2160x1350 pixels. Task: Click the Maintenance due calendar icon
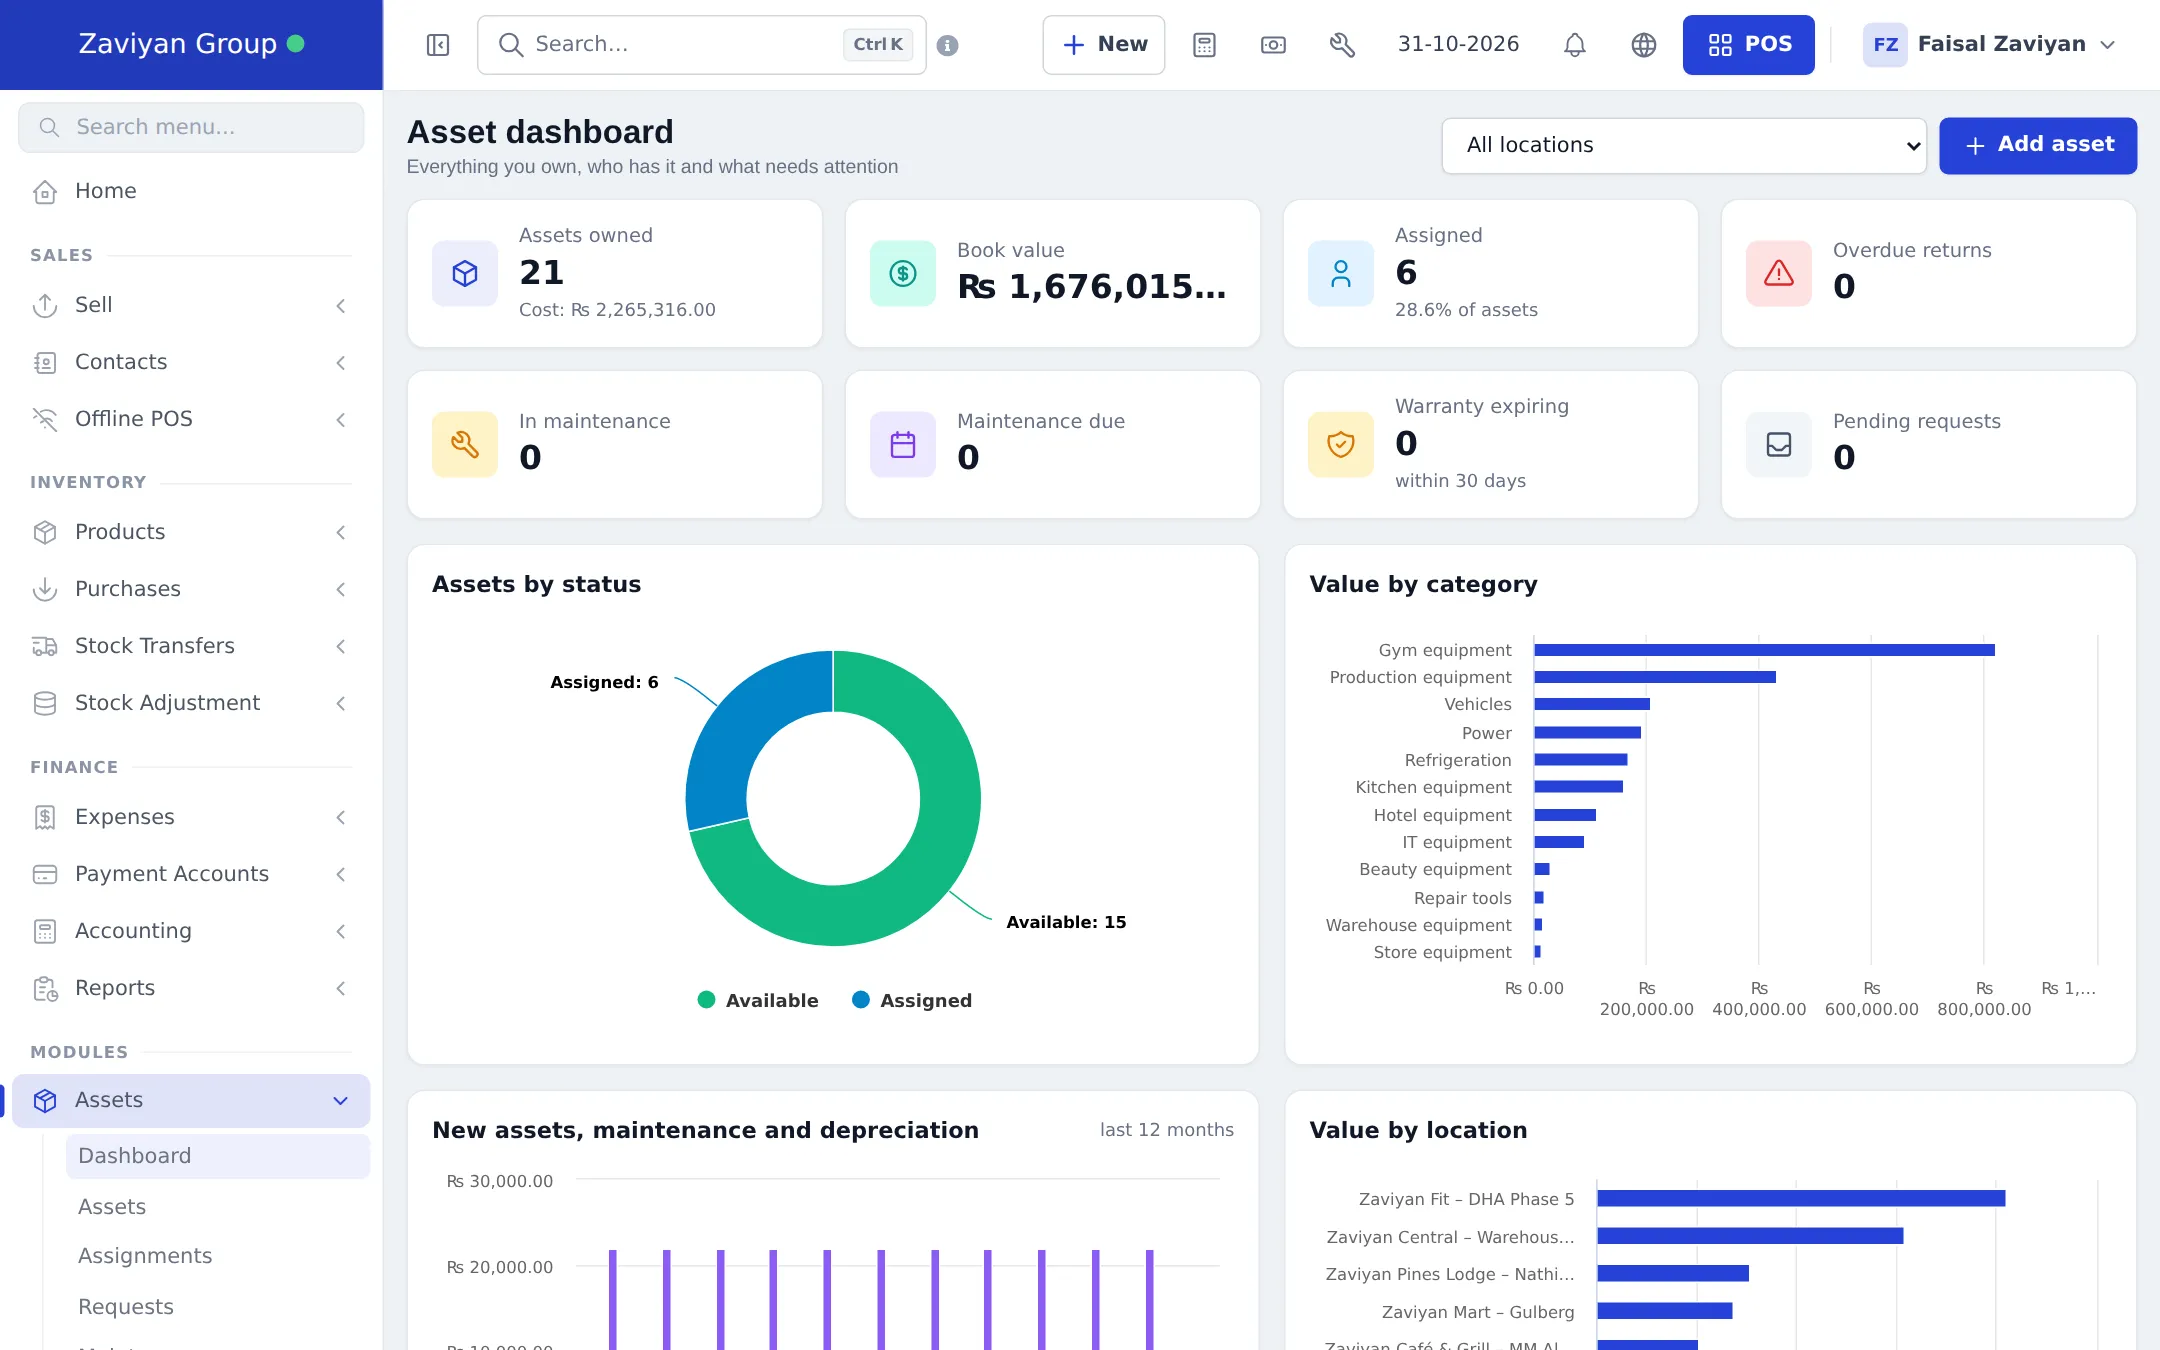(903, 444)
